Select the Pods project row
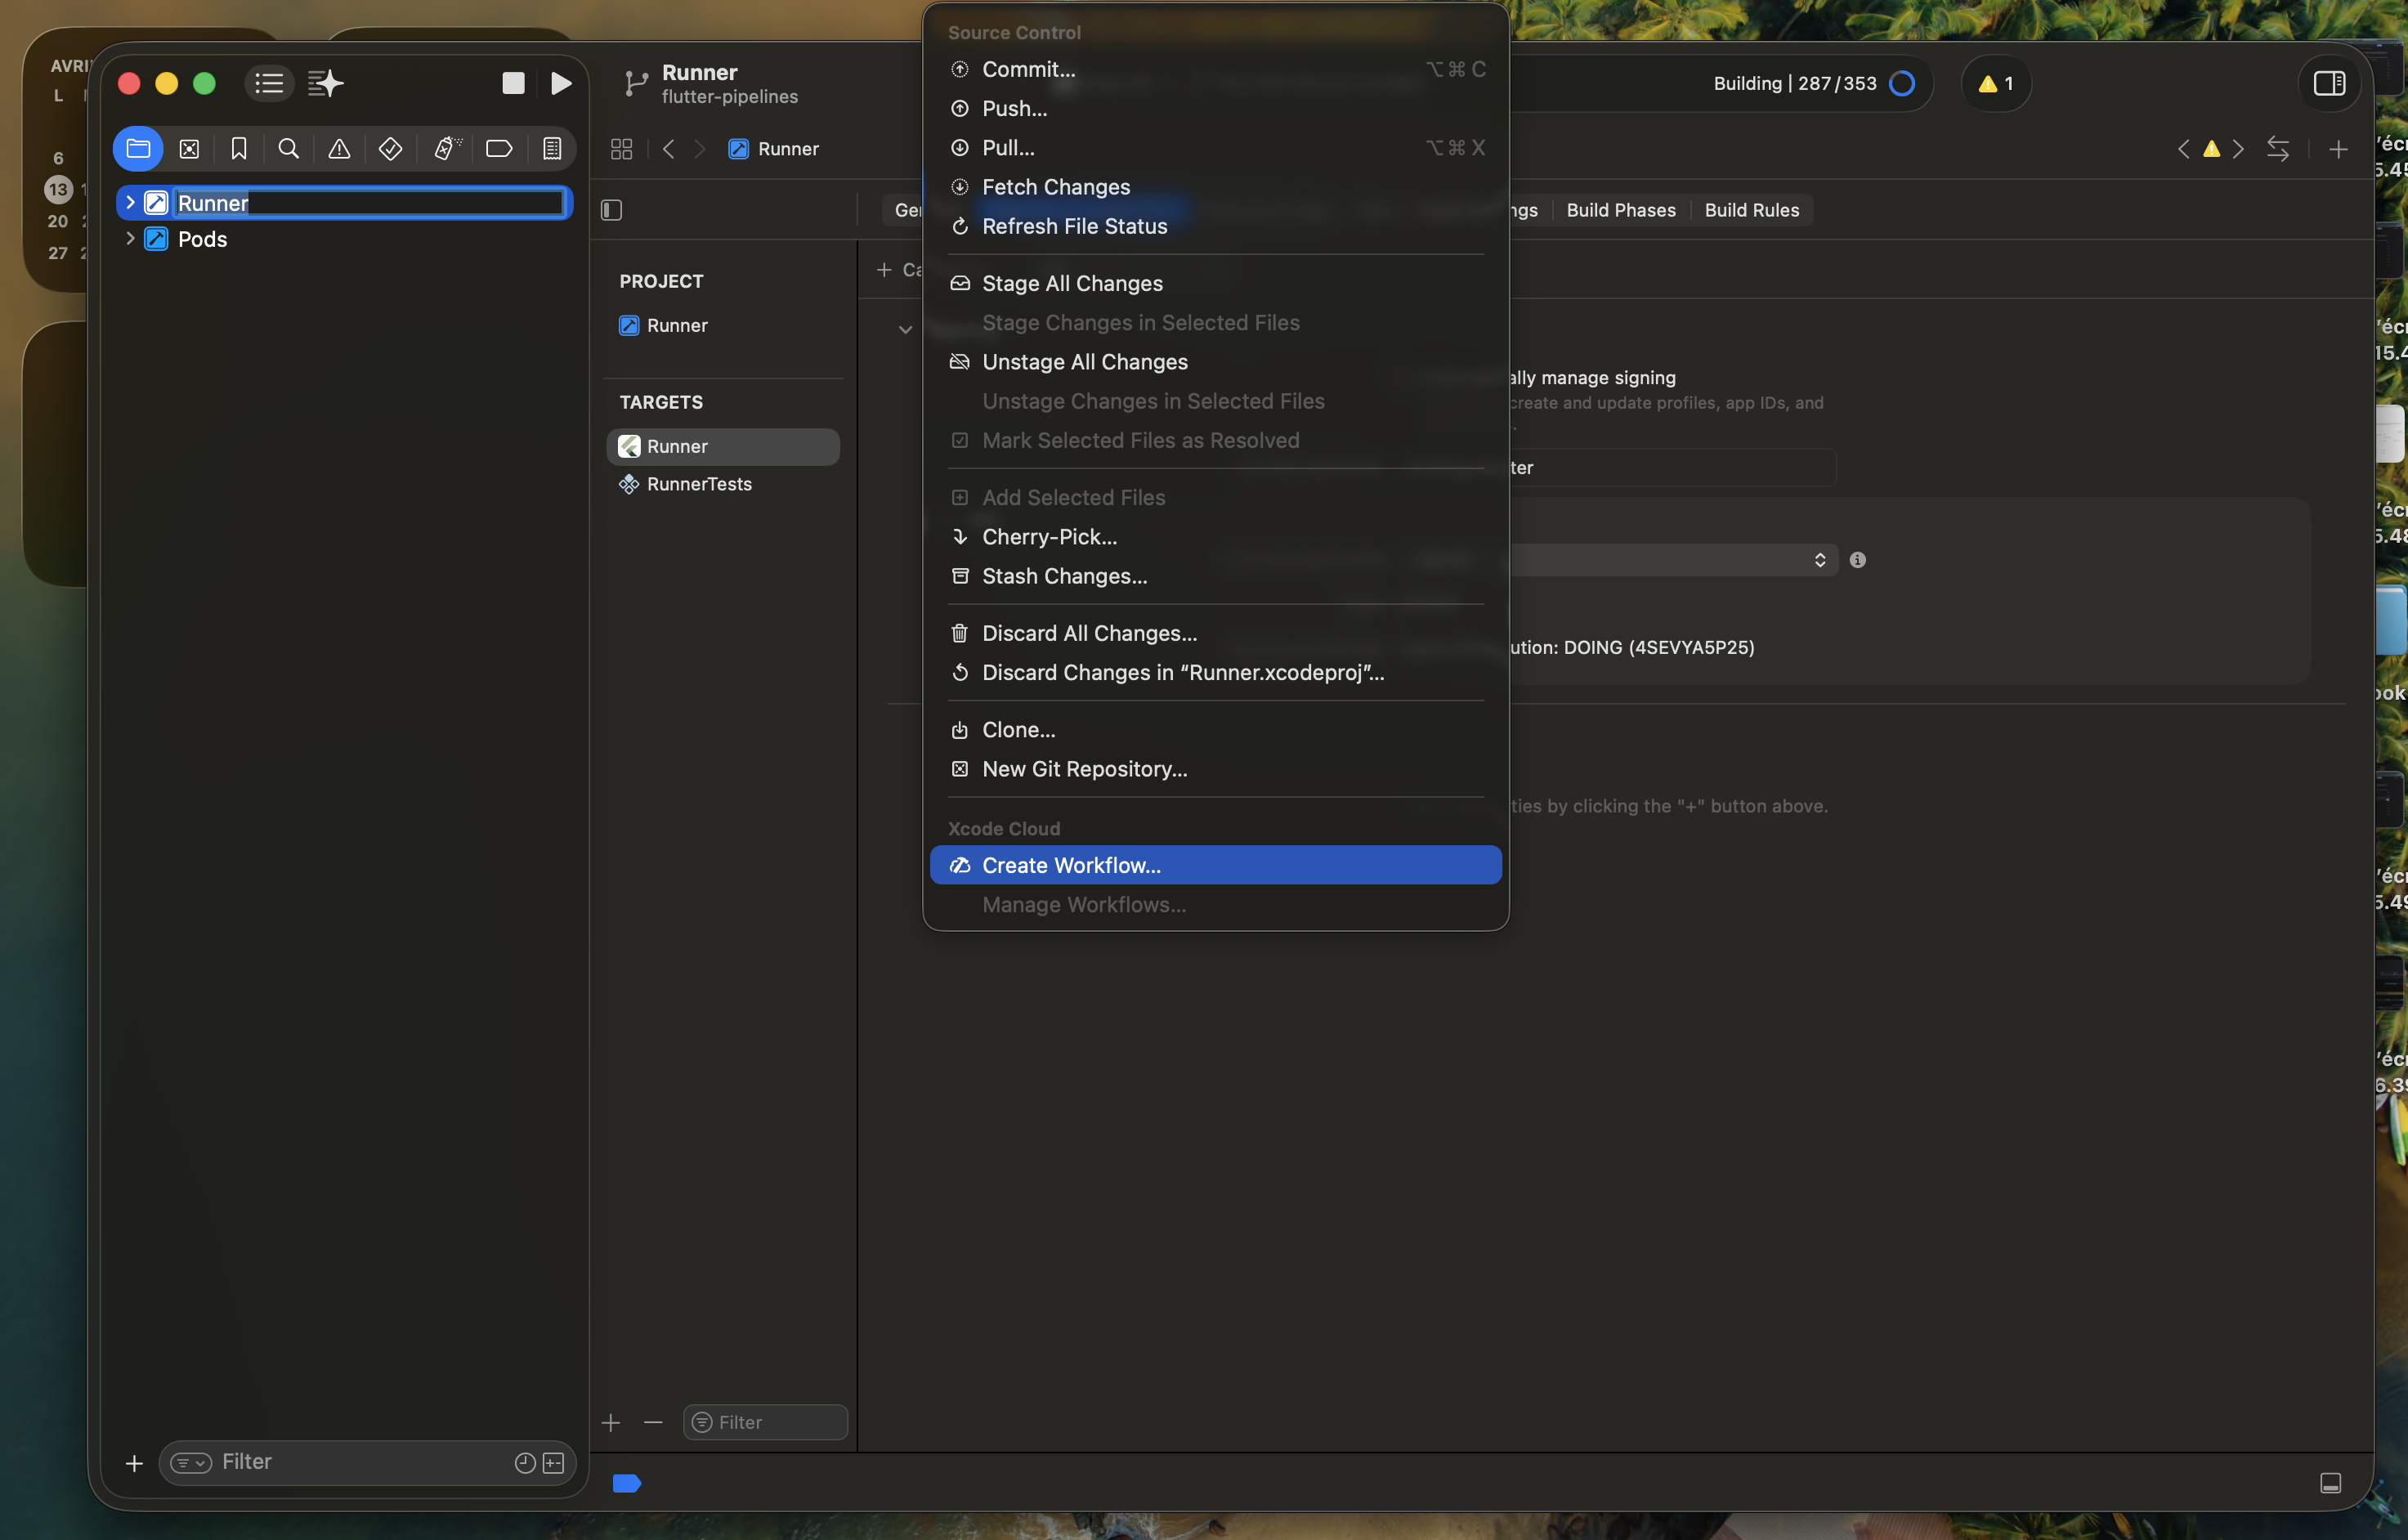Image resolution: width=2408 pixels, height=1540 pixels. click(x=344, y=239)
